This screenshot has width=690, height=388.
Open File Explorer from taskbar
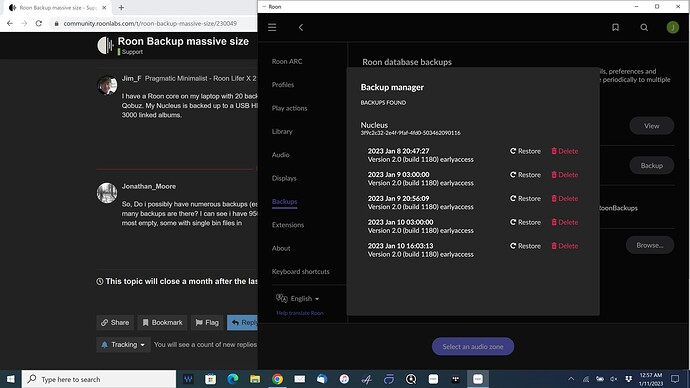(x=255, y=379)
